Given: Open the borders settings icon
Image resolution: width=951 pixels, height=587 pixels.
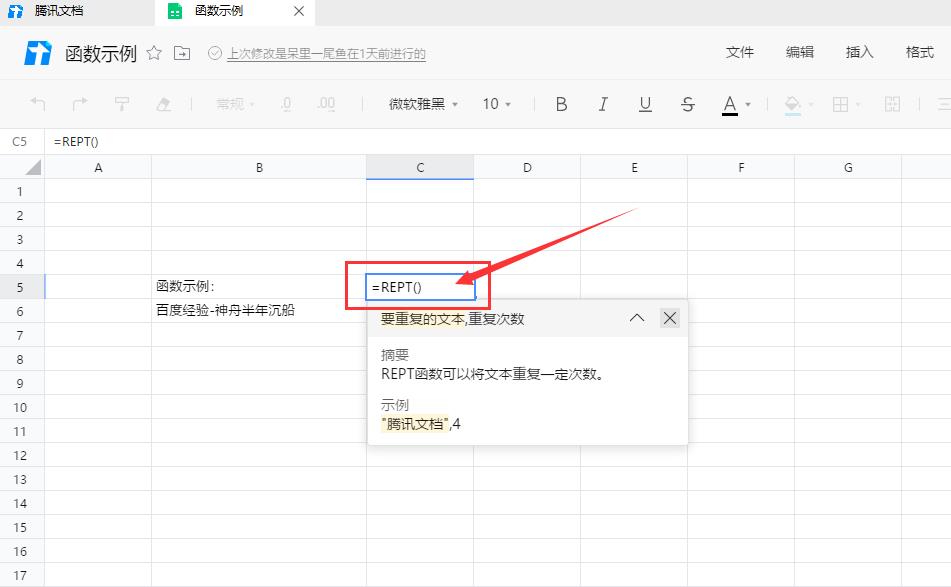Looking at the screenshot, I should pos(840,104).
